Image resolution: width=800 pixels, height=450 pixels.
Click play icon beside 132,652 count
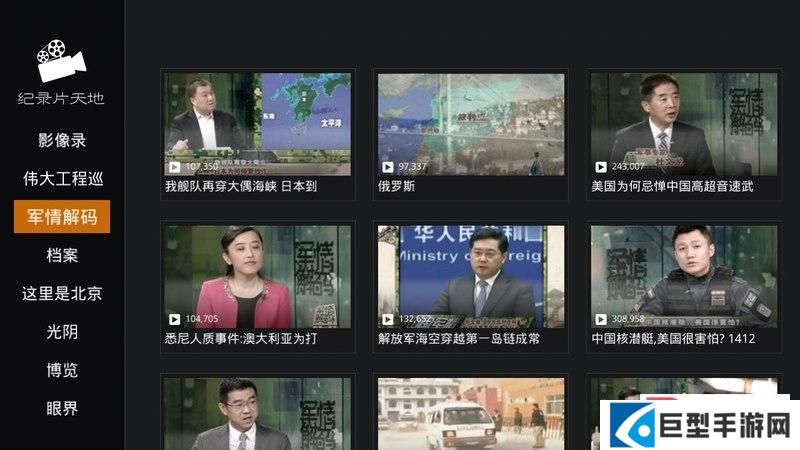pos(388,319)
